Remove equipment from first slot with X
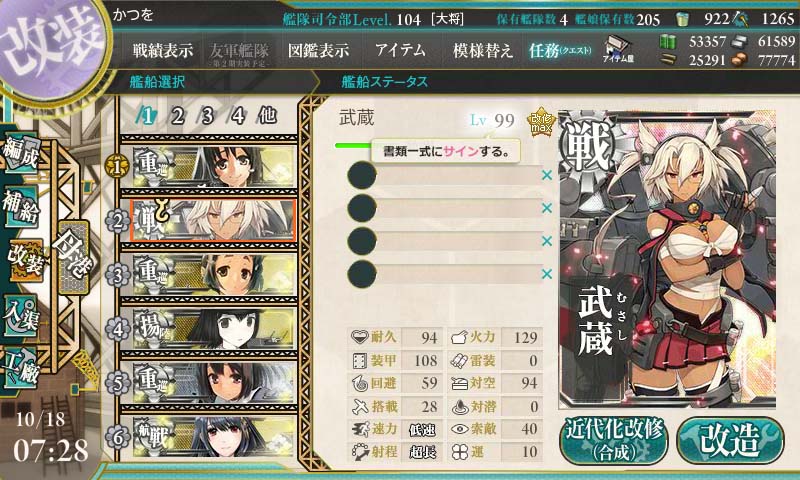Image resolution: width=800 pixels, height=480 pixels. [x=547, y=175]
